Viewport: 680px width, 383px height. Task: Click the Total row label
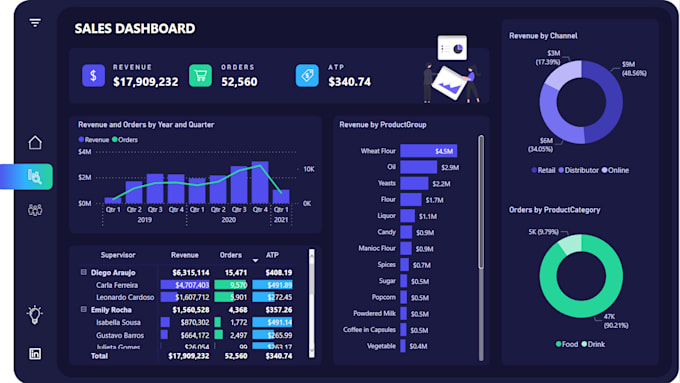(99, 356)
